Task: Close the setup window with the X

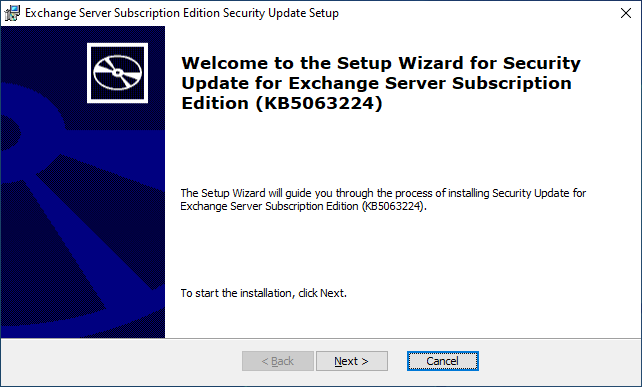Action: [626, 13]
